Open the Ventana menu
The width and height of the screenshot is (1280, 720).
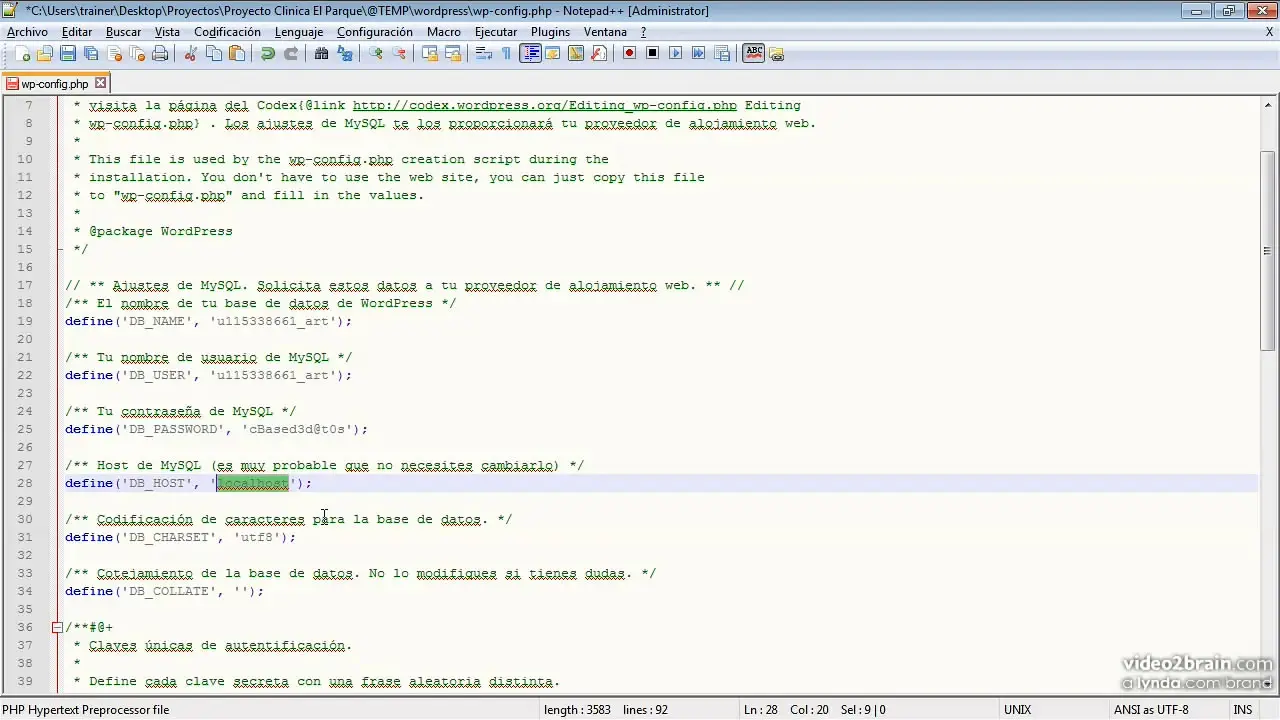point(605,32)
